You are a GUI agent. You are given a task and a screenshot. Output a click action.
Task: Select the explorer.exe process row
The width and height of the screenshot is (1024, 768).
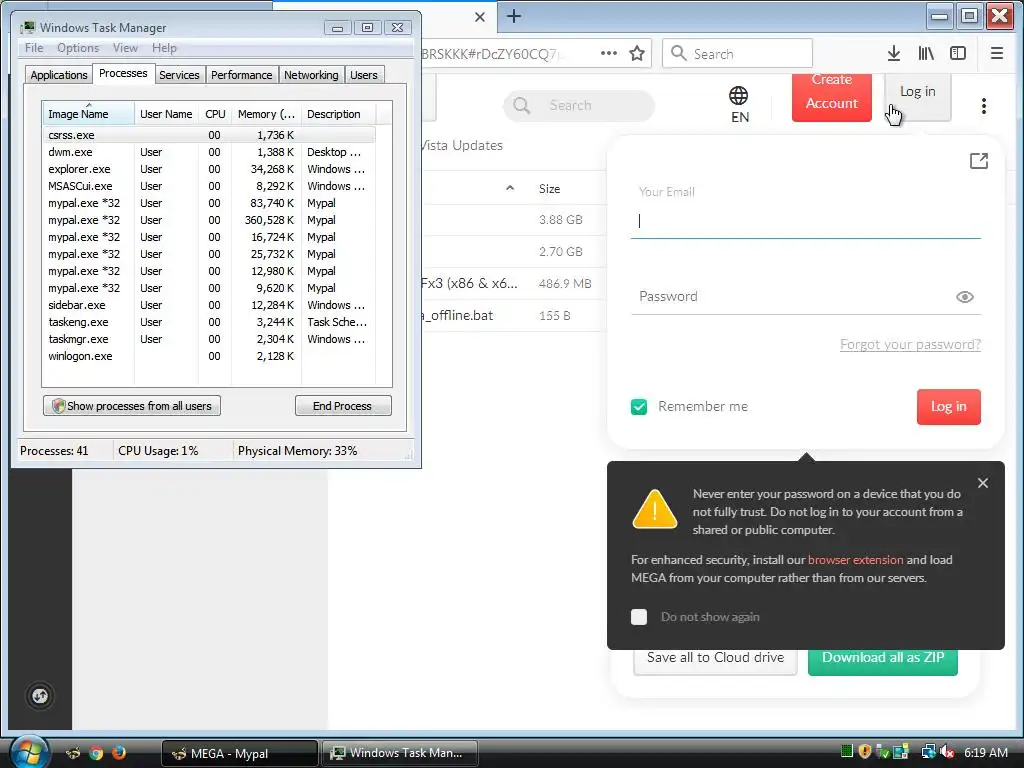point(209,169)
